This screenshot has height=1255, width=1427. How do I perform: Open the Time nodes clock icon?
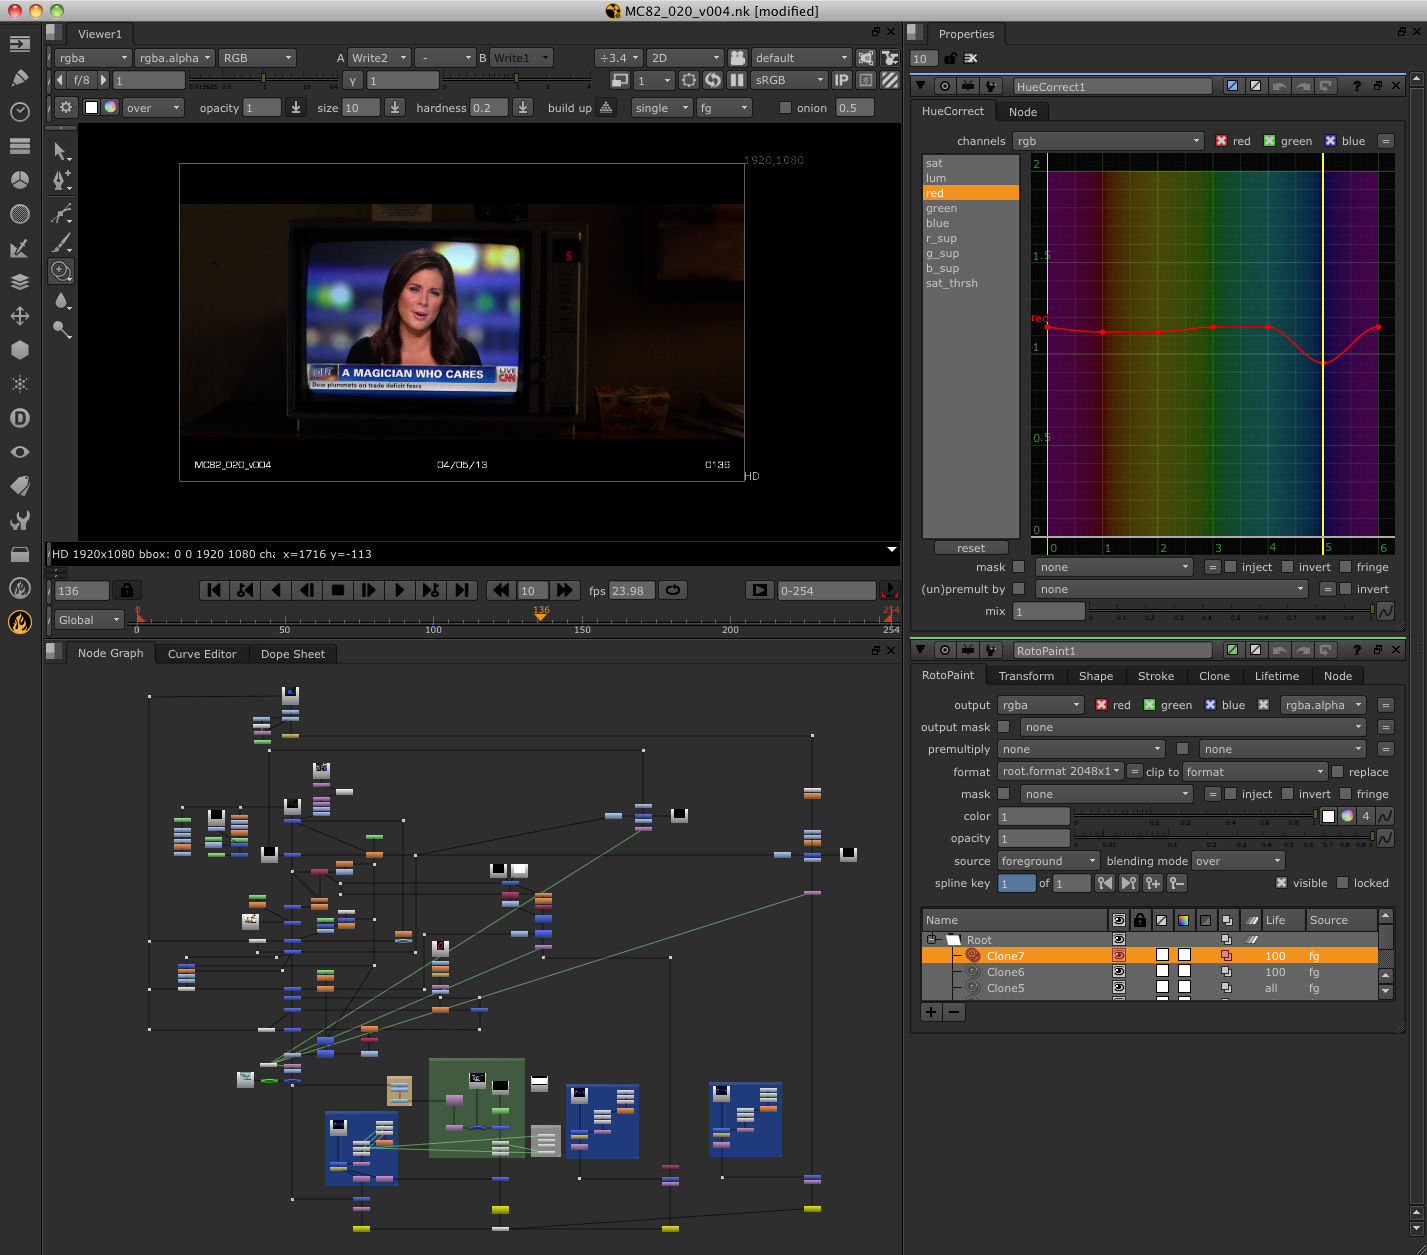point(19,112)
